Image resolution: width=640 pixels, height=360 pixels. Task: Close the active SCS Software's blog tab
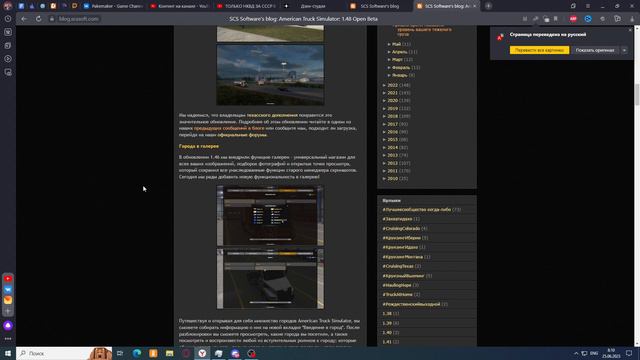(474, 6)
